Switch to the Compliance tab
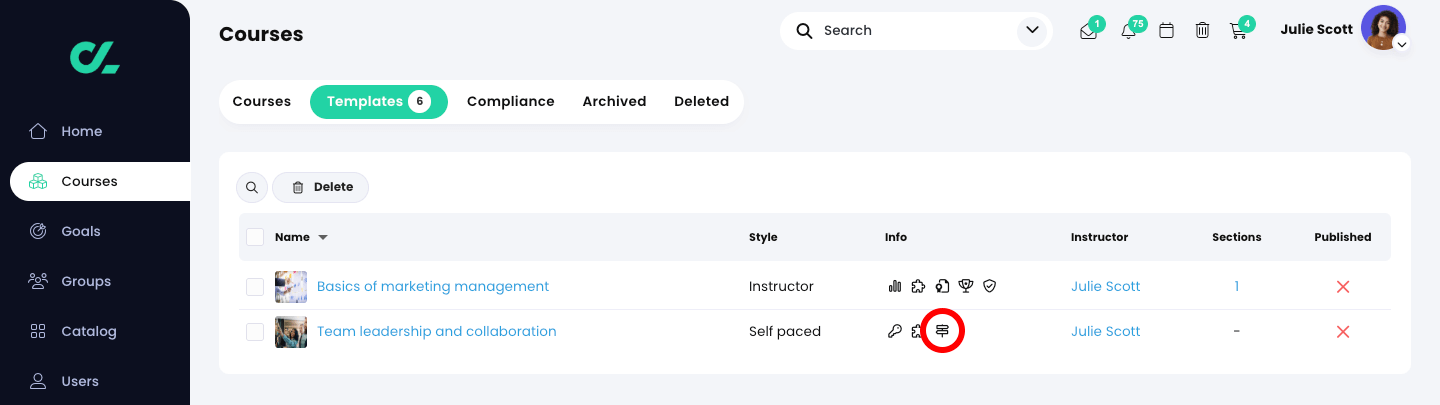This screenshot has width=1440, height=405. pos(510,101)
